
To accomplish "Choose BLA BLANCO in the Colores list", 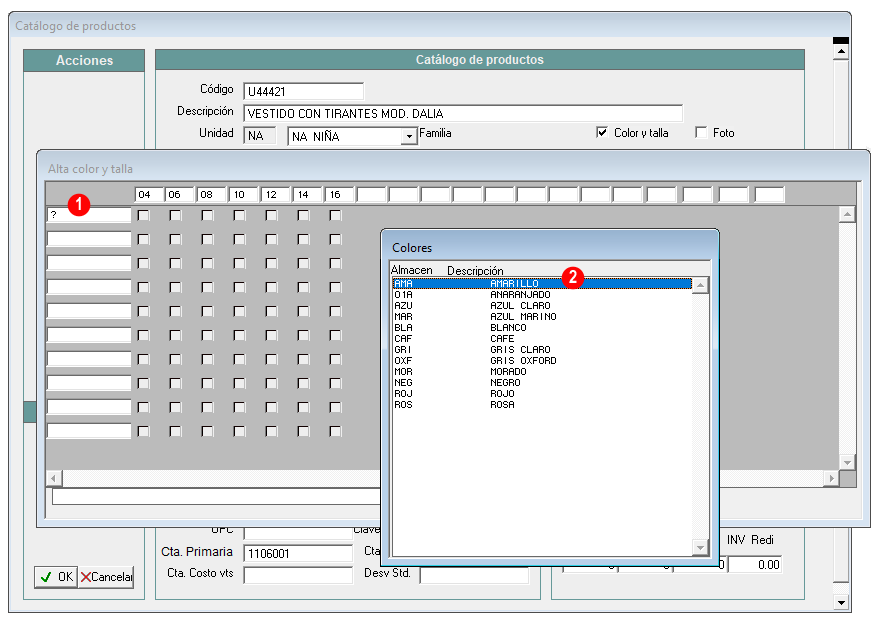I will pyautogui.click(x=542, y=328).
